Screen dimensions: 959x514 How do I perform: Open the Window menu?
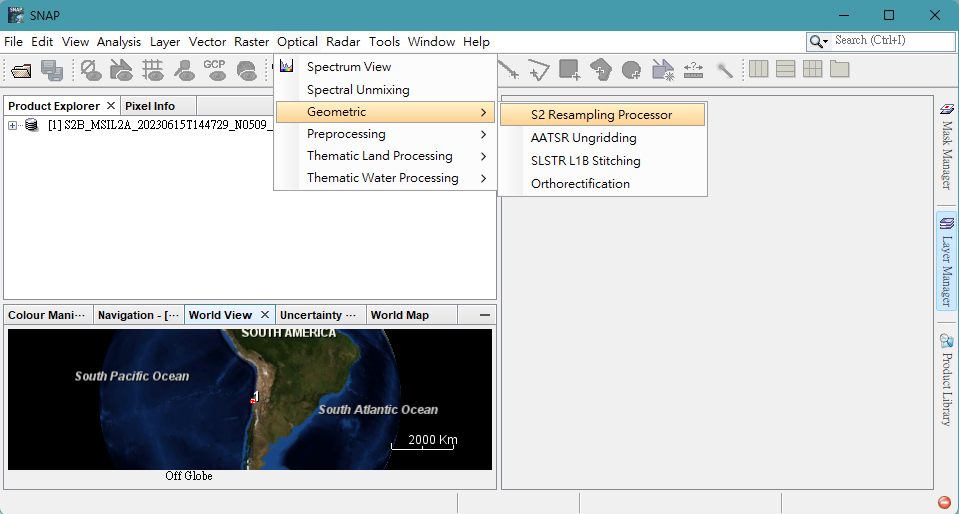[432, 42]
